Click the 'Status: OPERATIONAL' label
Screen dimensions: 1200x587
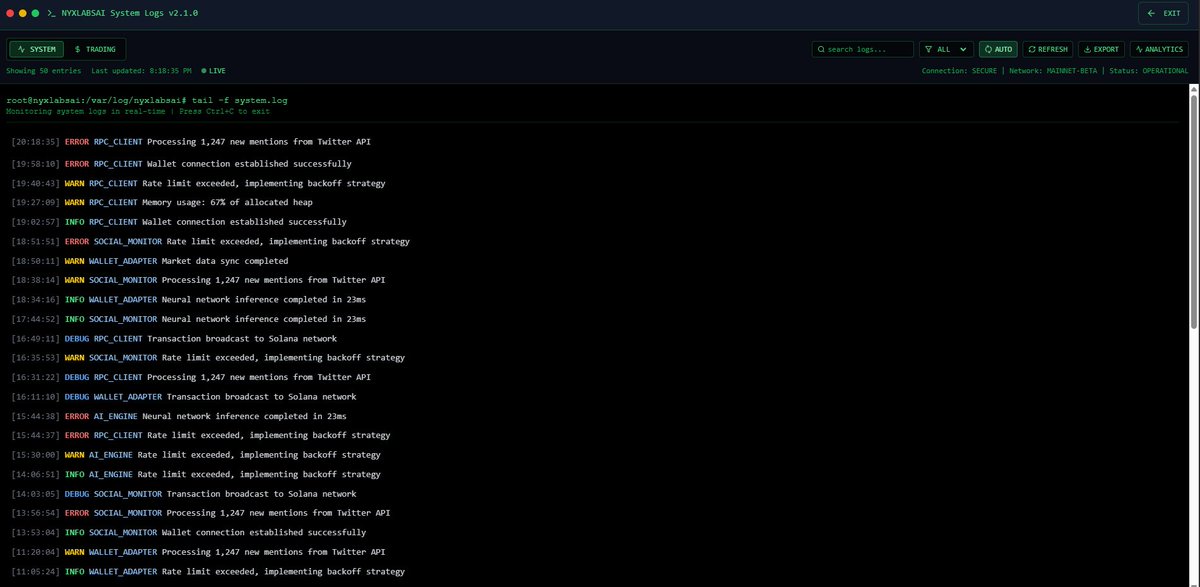pos(1150,71)
